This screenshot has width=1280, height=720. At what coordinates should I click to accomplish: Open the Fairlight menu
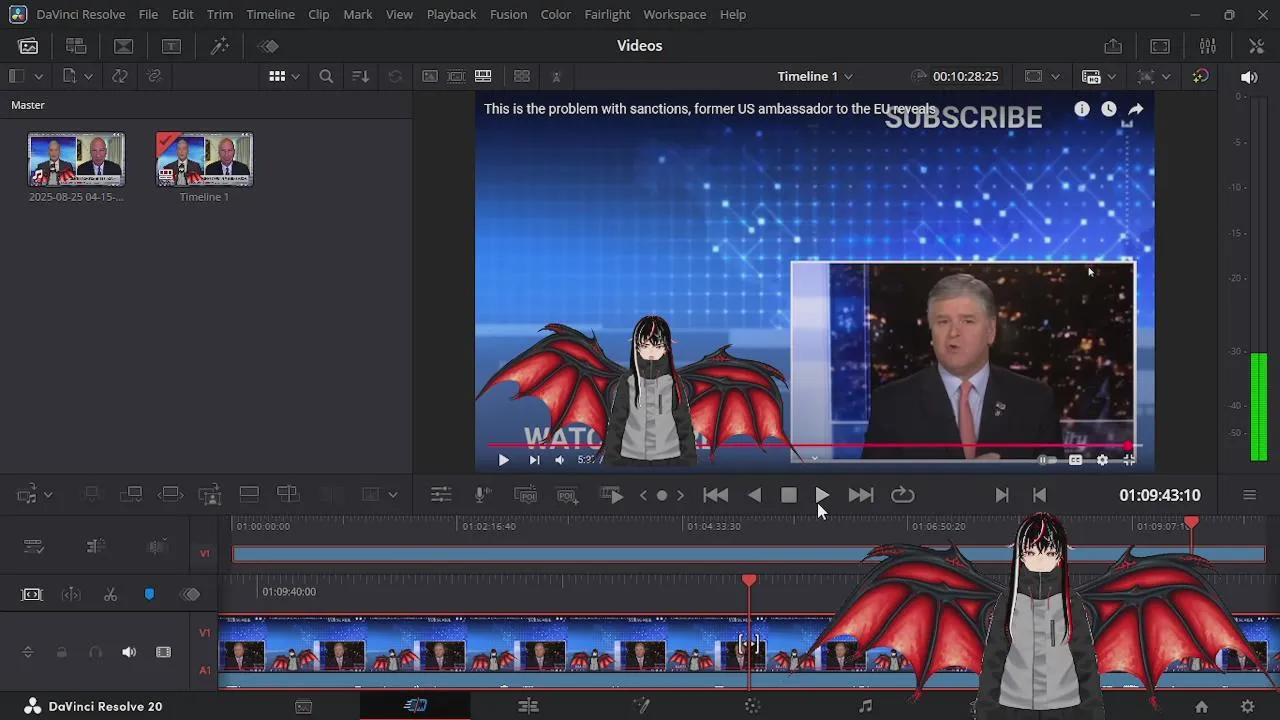click(x=607, y=14)
